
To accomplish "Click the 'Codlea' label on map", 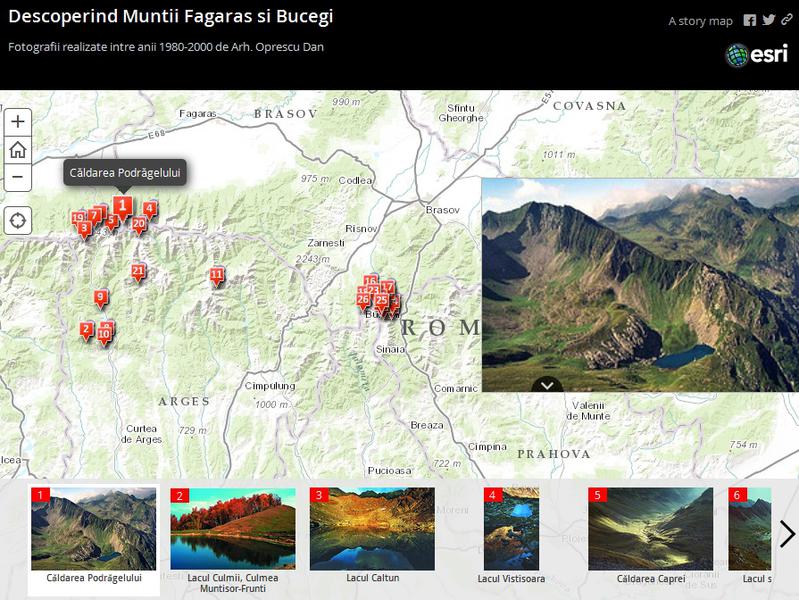I will coord(355,180).
